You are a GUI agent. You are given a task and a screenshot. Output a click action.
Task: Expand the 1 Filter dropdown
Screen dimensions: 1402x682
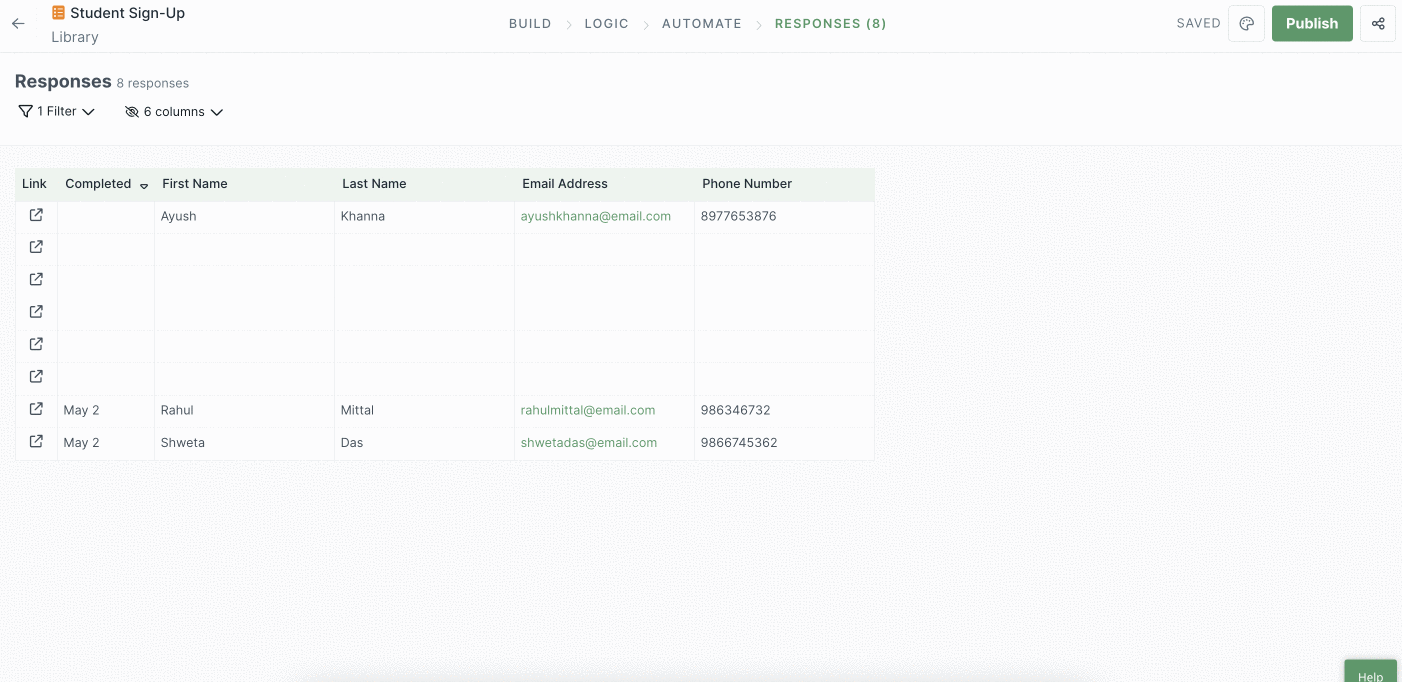(55, 111)
